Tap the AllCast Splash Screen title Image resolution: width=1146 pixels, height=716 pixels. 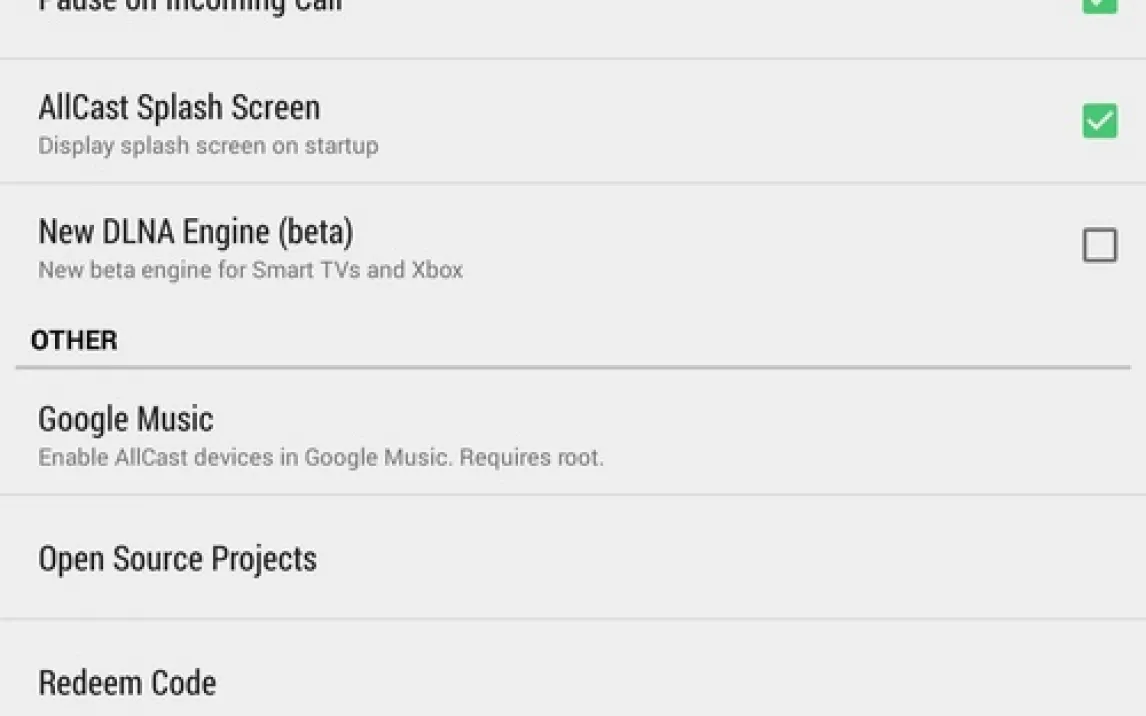179,108
